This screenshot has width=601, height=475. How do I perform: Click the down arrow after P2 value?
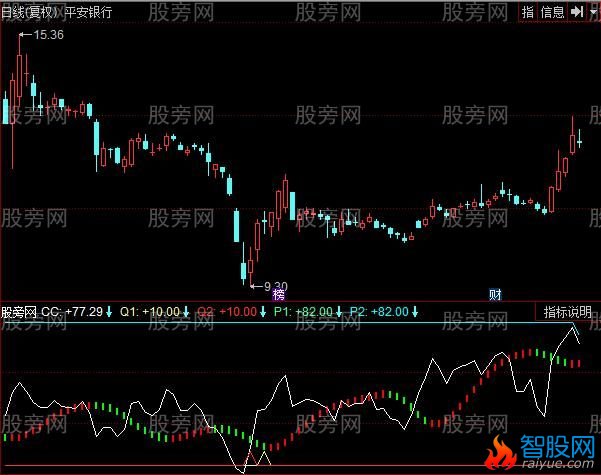tap(415, 311)
